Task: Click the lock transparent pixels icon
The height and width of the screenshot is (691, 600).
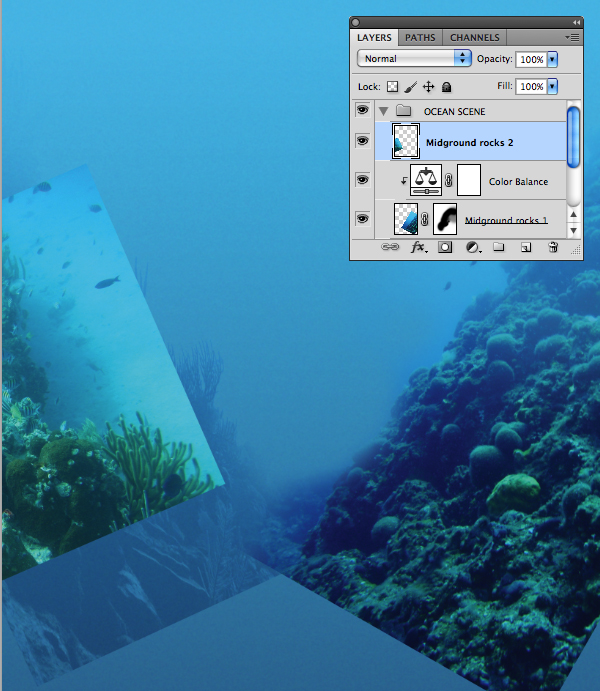Action: (x=392, y=87)
